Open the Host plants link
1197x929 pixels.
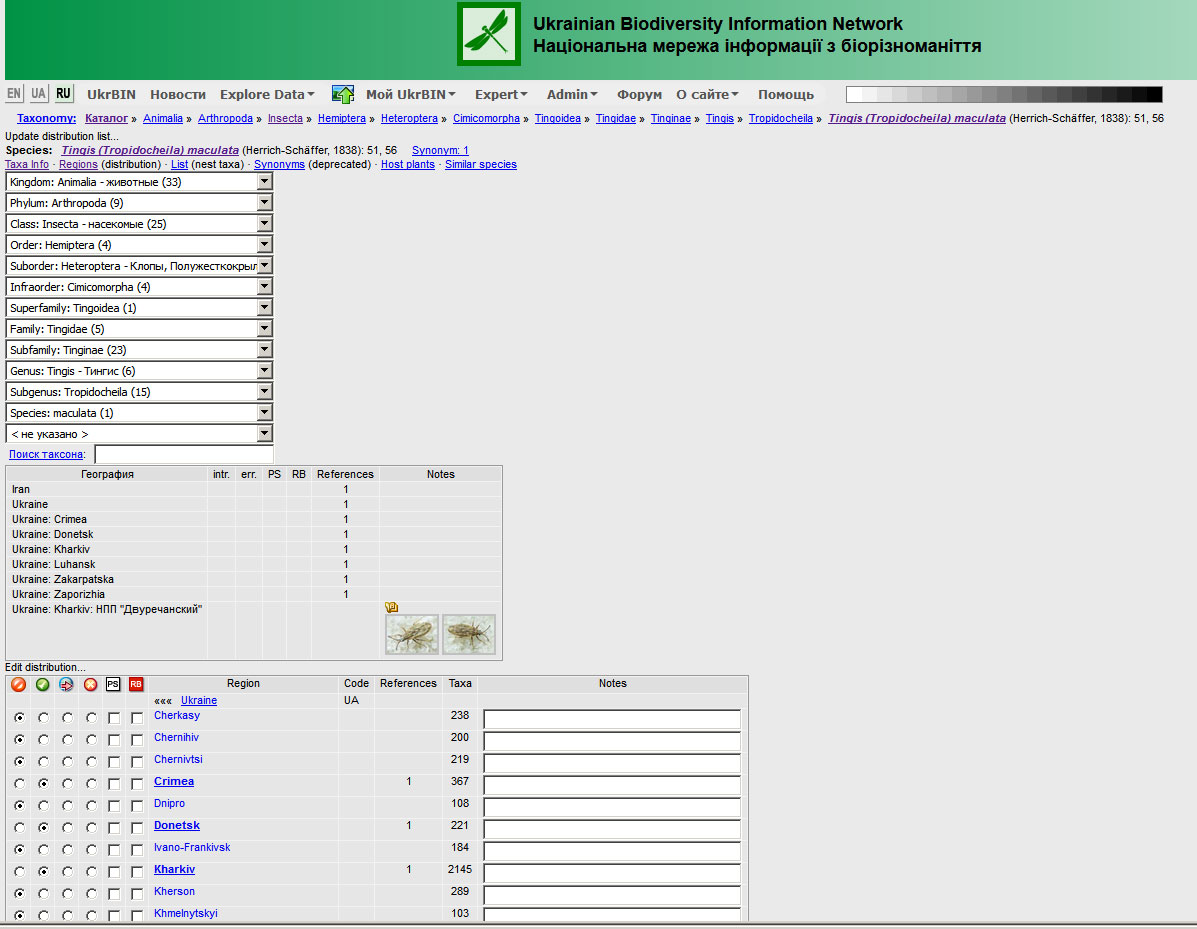[407, 164]
